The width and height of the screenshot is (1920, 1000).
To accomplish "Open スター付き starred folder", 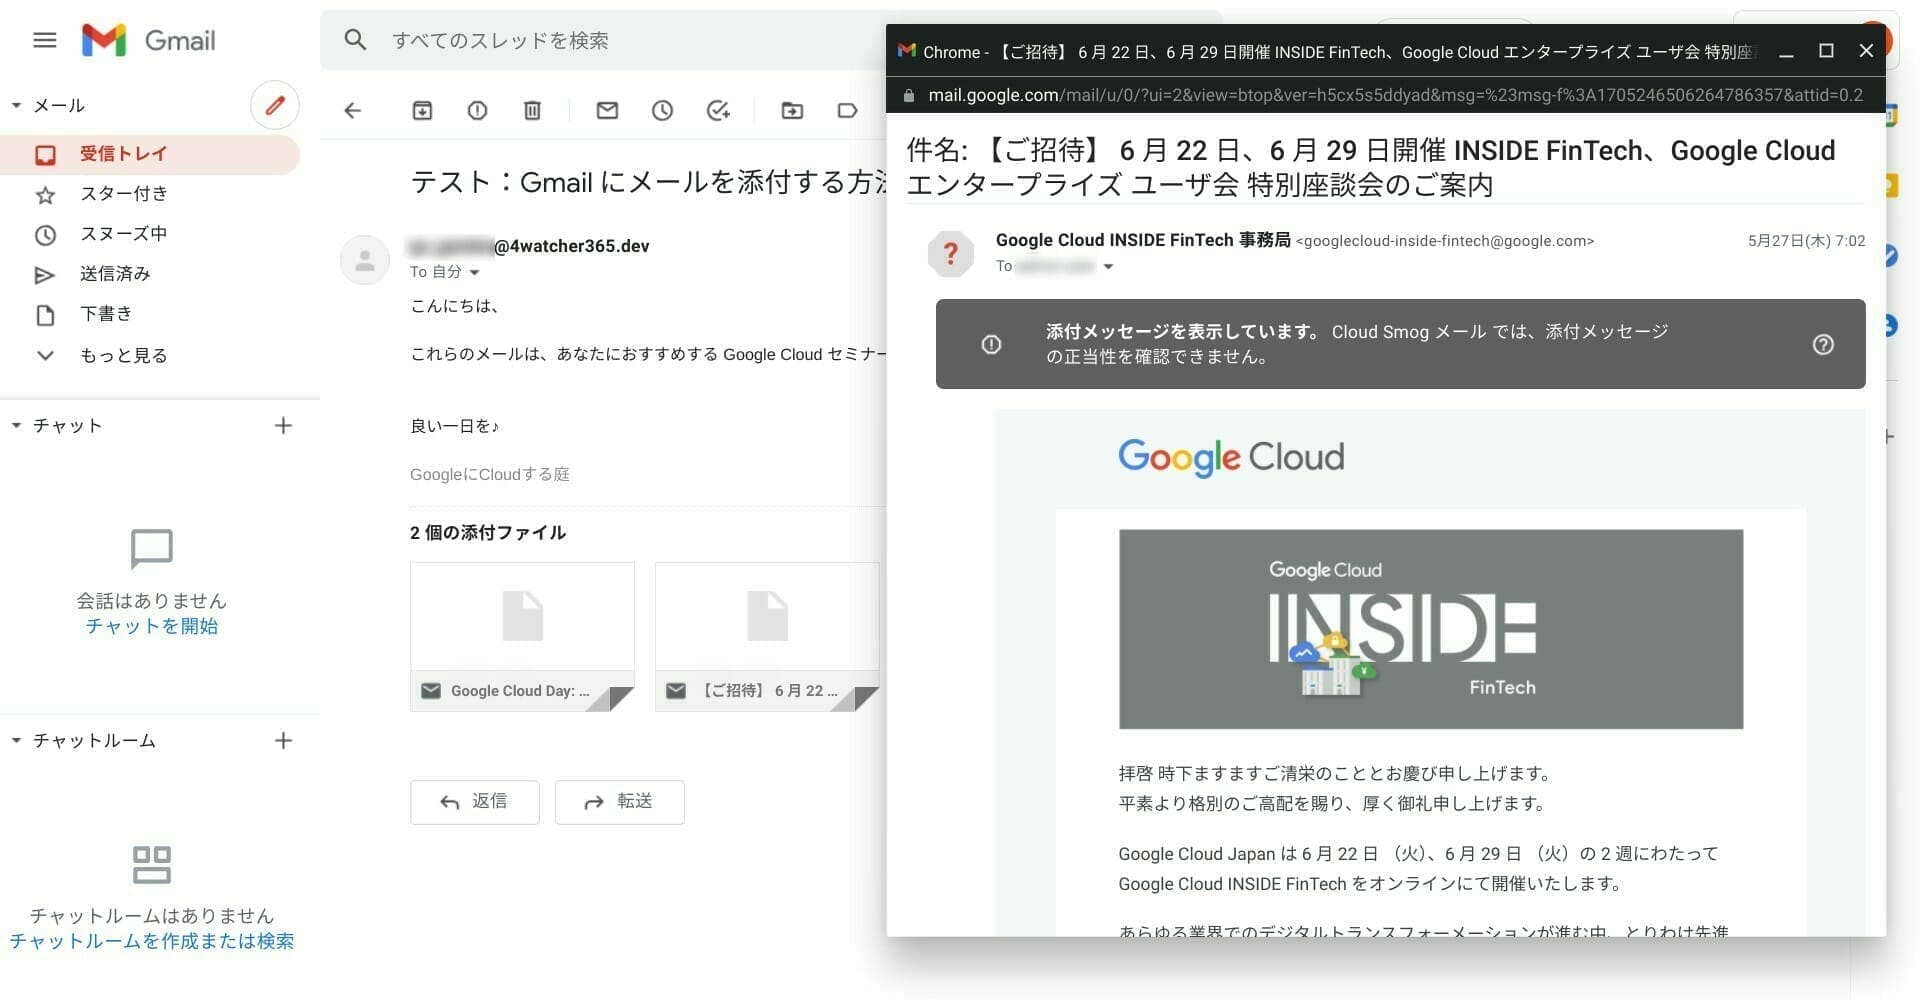I will 150,194.
